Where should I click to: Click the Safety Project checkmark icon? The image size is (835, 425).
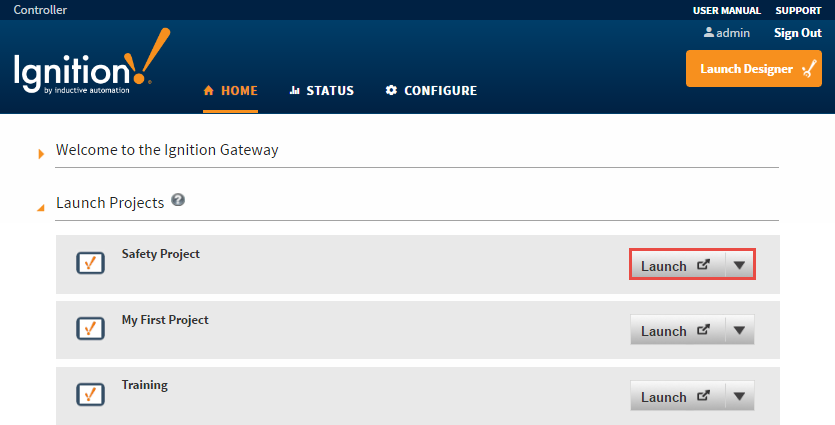(x=91, y=263)
